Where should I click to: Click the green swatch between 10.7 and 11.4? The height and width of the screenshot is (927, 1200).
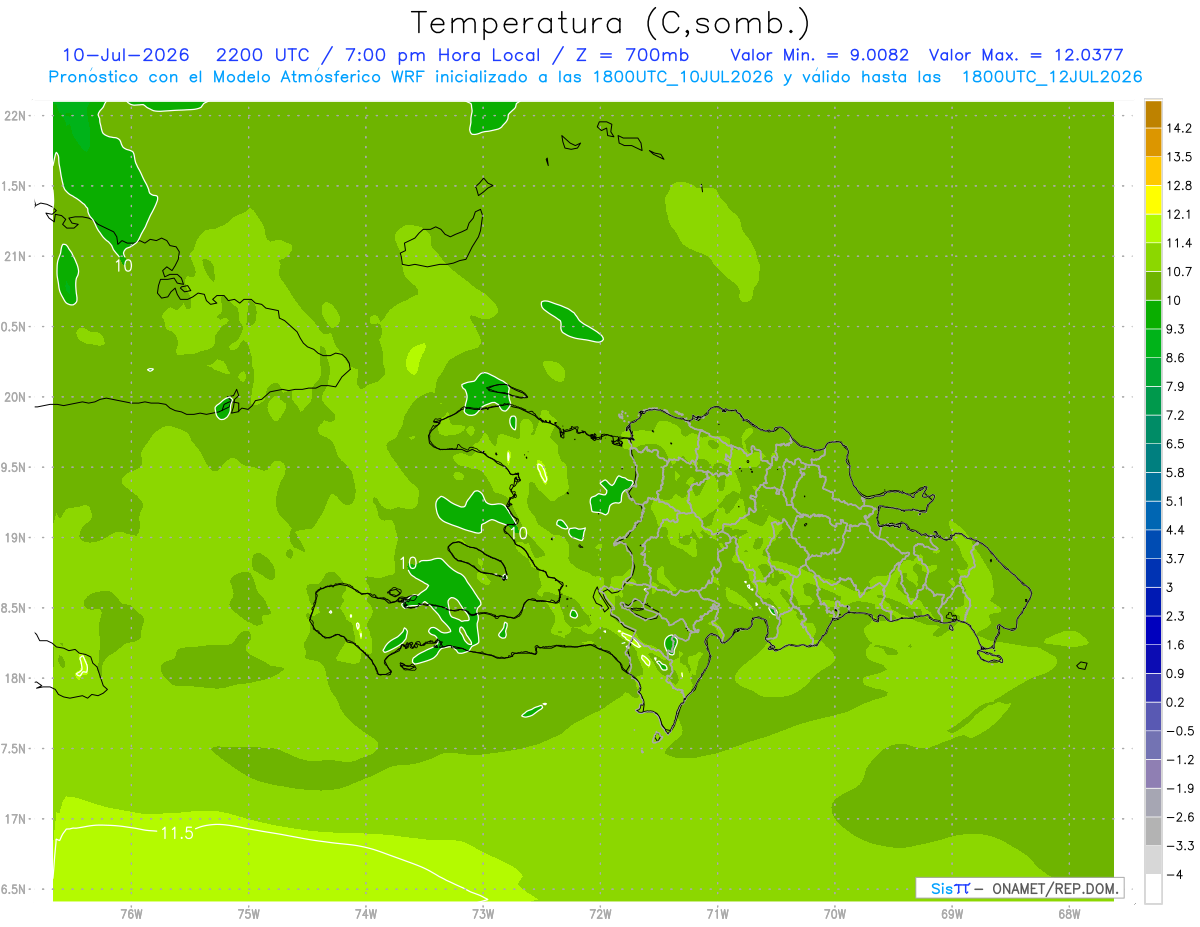[1153, 258]
